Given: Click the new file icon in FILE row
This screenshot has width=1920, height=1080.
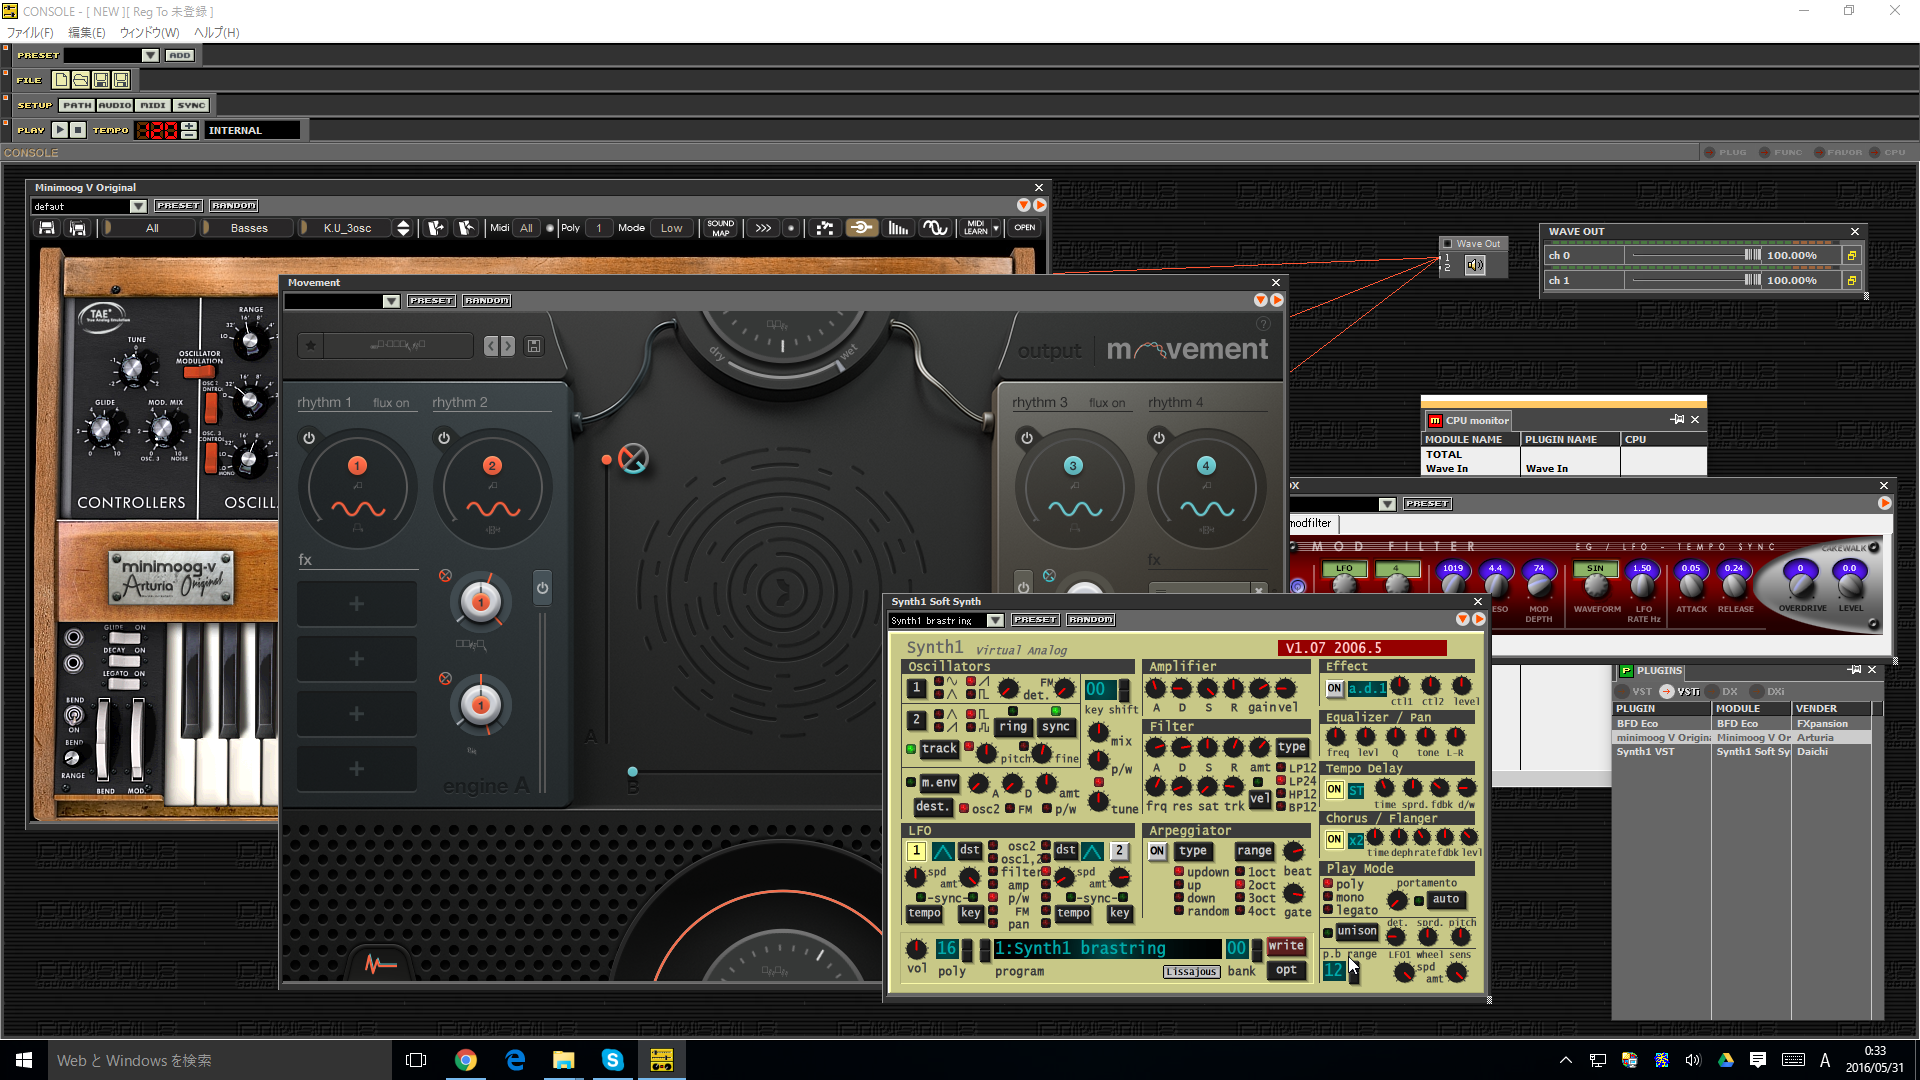Looking at the screenshot, I should point(62,80).
